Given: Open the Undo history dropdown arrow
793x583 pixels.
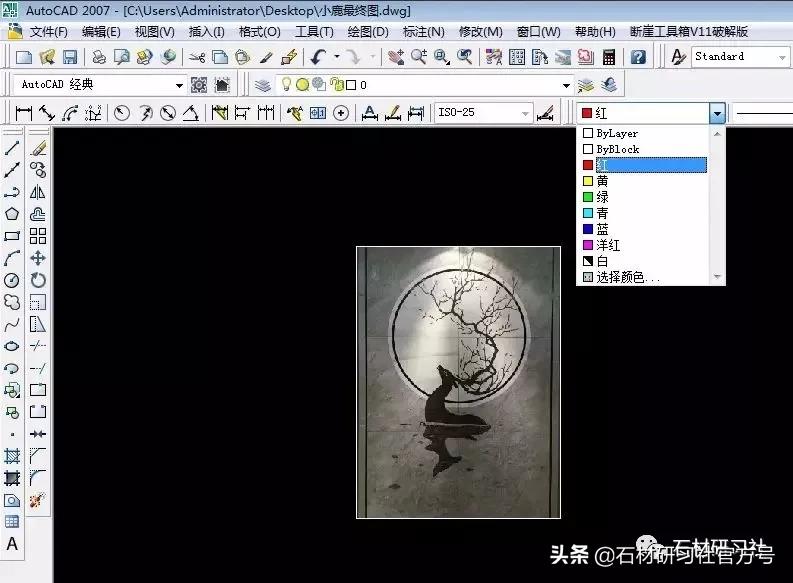Looking at the screenshot, I should click(337, 57).
